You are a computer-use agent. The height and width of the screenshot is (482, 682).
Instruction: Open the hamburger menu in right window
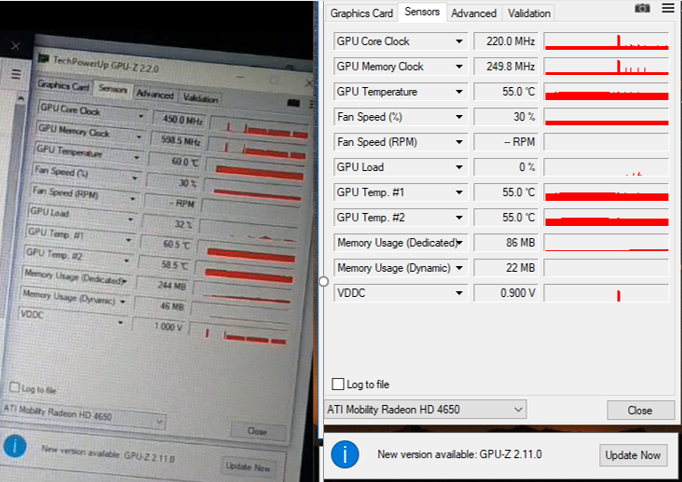click(668, 8)
